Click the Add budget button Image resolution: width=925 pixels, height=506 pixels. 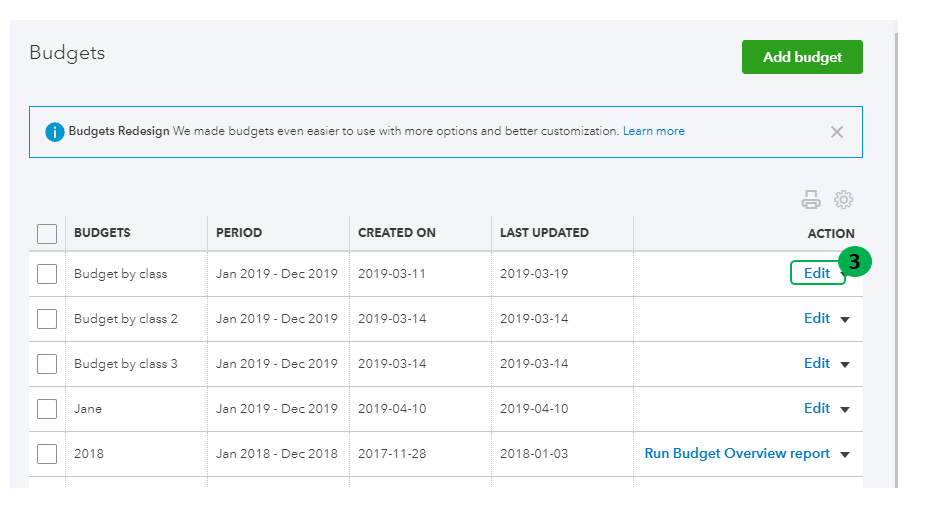[802, 57]
